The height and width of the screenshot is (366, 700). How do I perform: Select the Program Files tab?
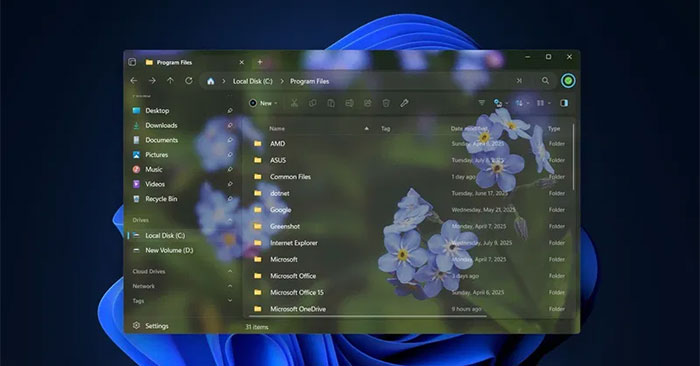pyautogui.click(x=195, y=62)
